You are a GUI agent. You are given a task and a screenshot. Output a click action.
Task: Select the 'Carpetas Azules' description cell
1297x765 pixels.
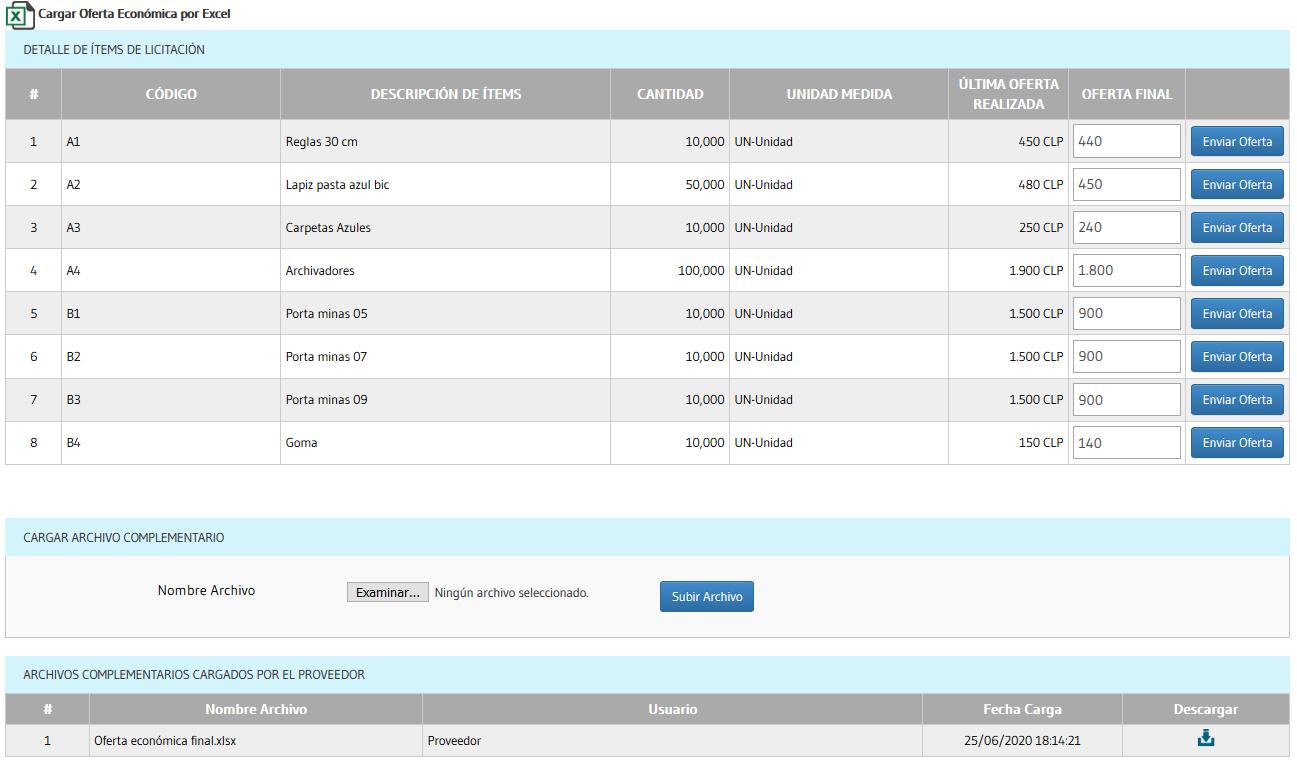445,228
